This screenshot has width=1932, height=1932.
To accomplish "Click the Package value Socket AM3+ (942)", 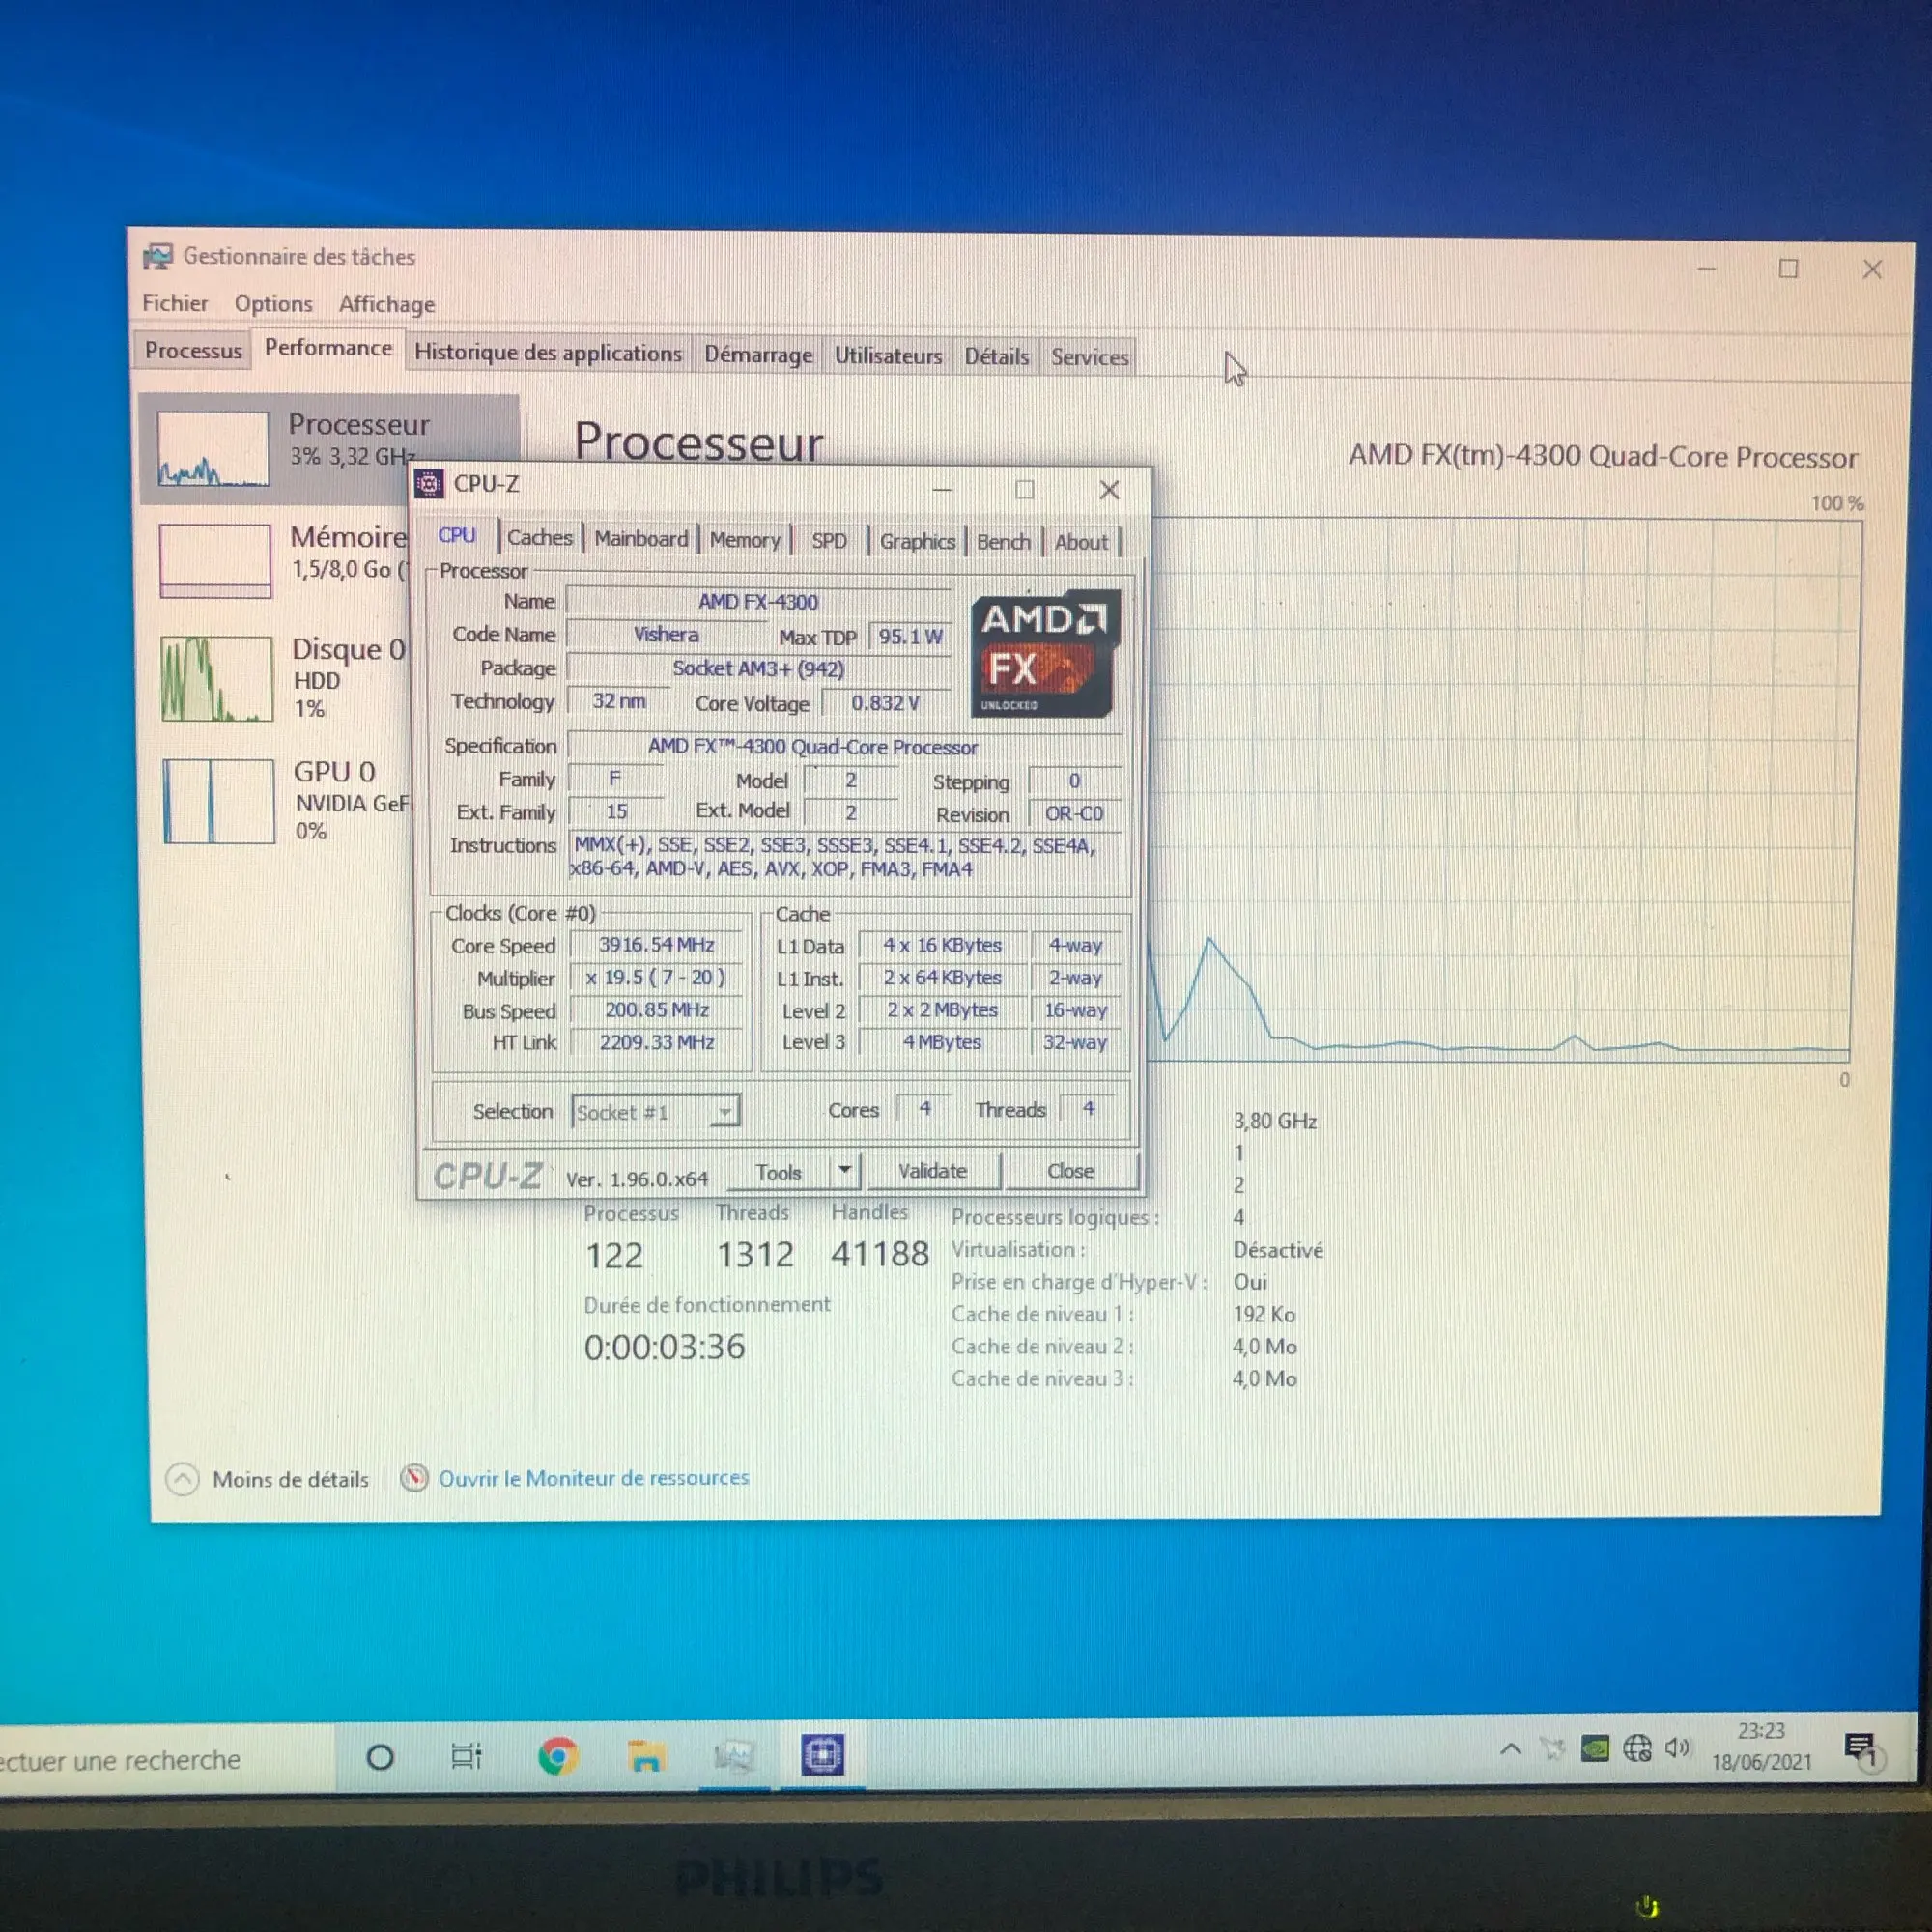I will (x=758, y=669).
